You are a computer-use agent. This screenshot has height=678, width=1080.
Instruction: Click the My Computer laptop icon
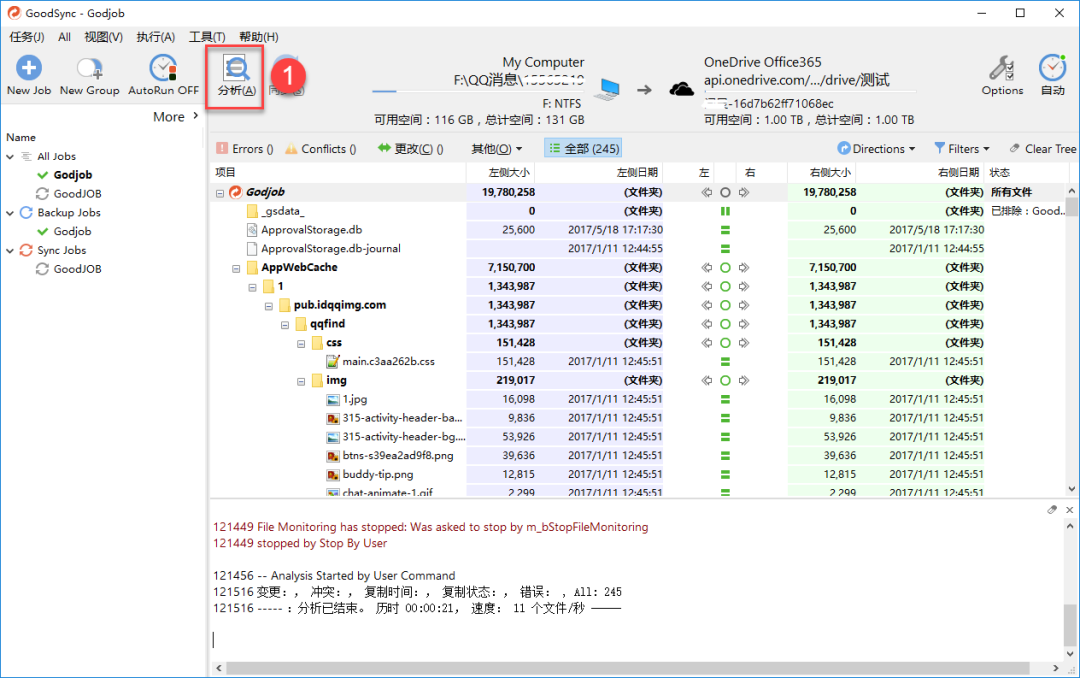(607, 90)
